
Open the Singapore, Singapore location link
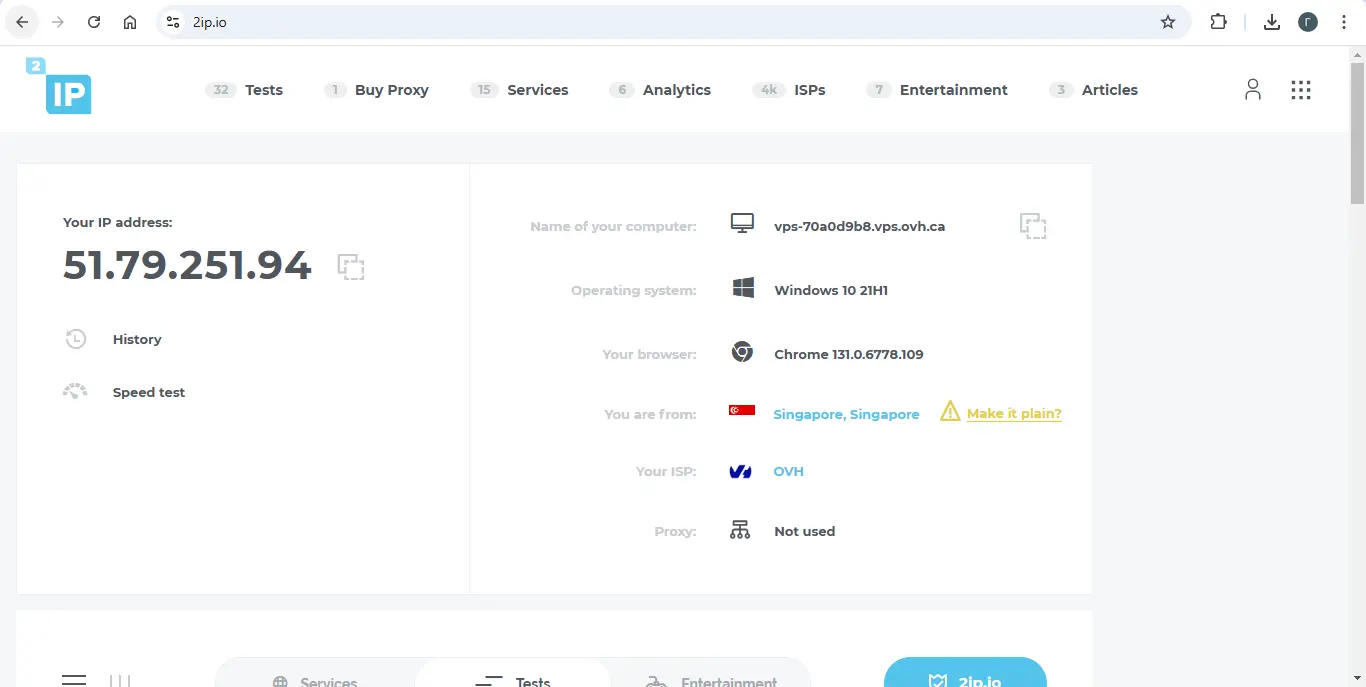tap(846, 414)
